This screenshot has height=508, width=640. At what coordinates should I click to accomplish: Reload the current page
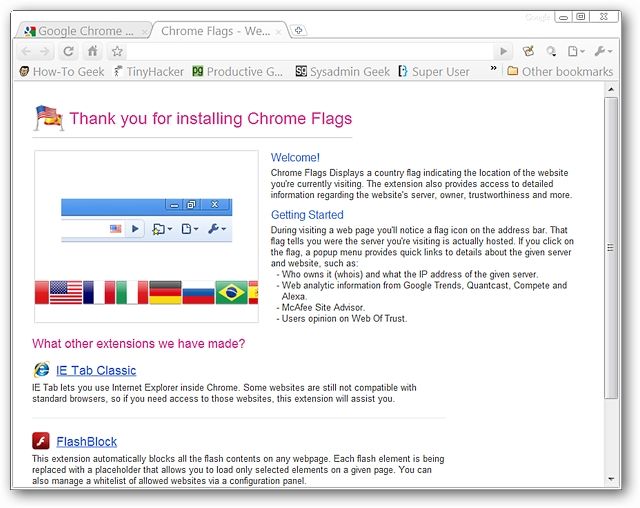[x=68, y=51]
